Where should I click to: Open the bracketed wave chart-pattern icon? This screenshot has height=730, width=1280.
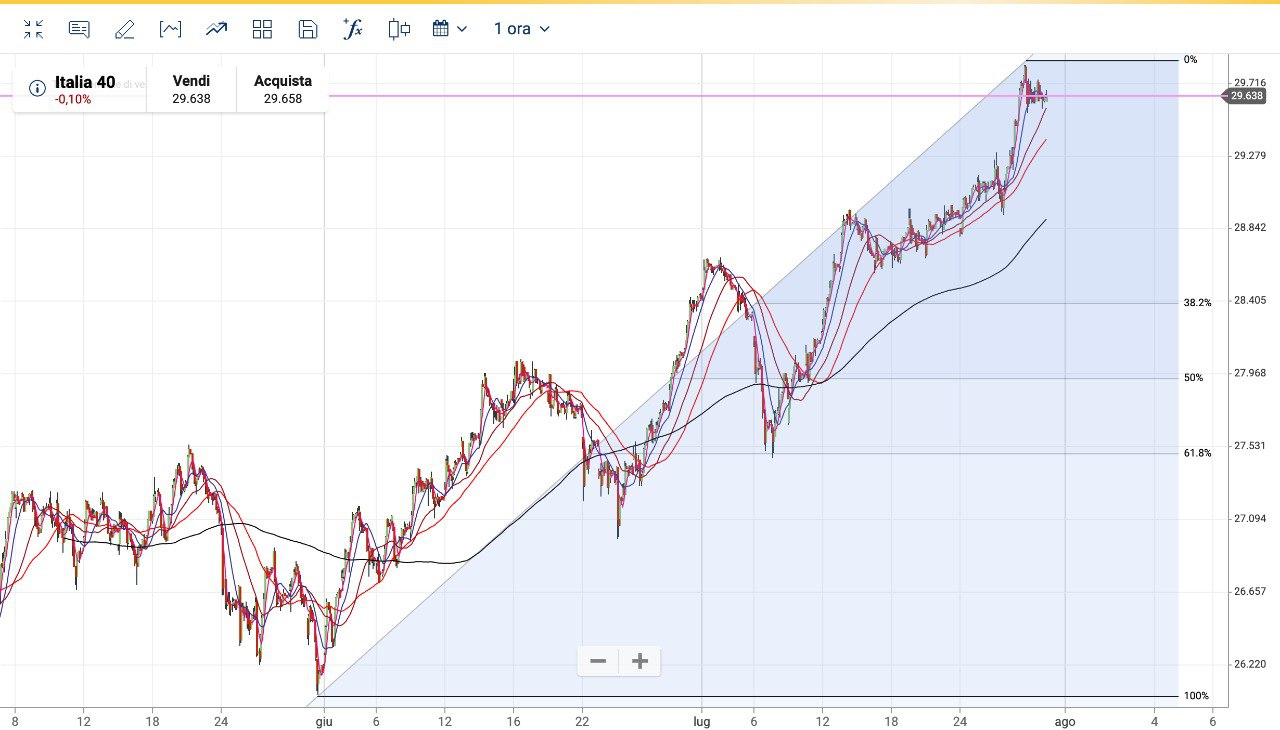point(170,29)
